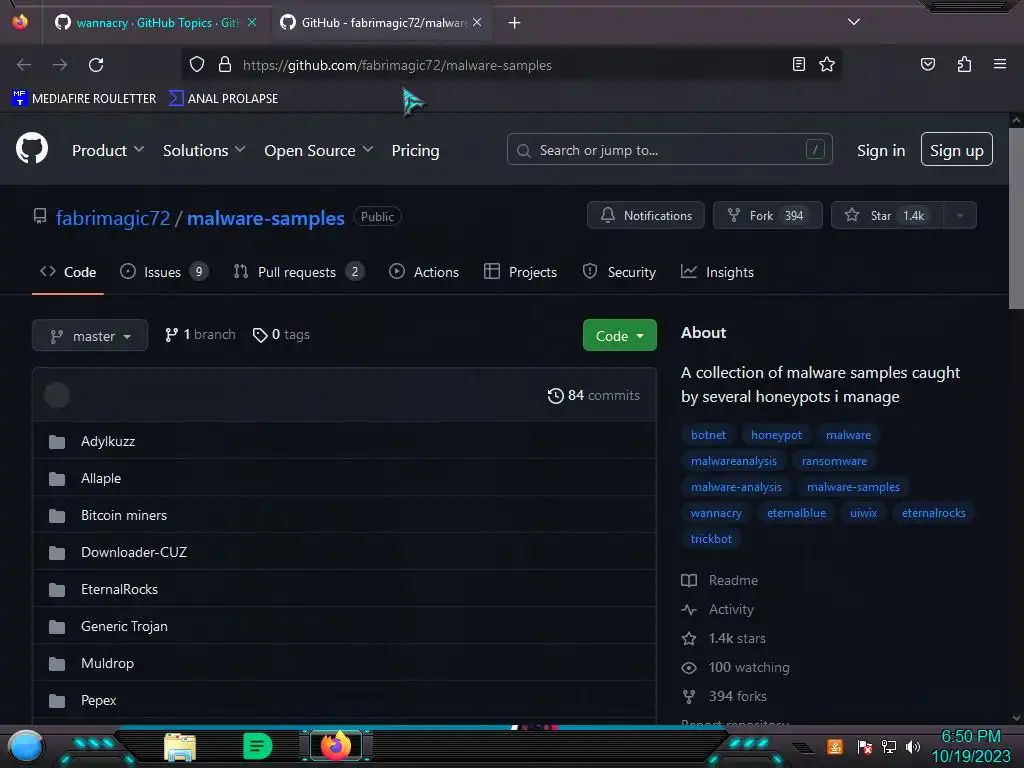1024x768 pixels.
Task: Close the fabrimagic72/malware tab
Action: tap(477, 23)
